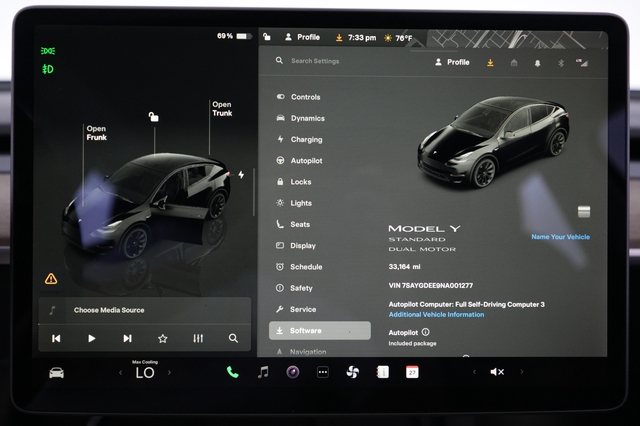Tap the Model Y car image in settings
The width and height of the screenshot is (640, 426).
pos(493,142)
